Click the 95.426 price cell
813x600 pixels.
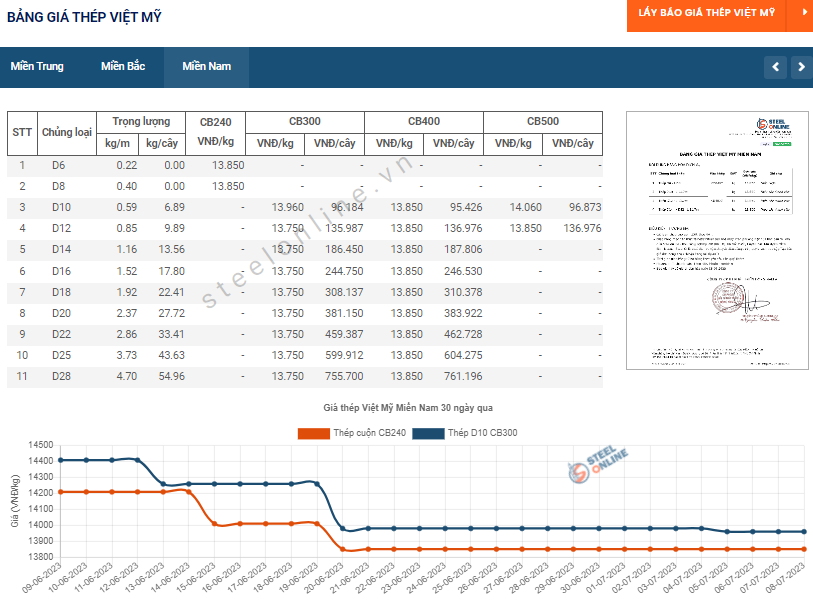pyautogui.click(x=466, y=207)
